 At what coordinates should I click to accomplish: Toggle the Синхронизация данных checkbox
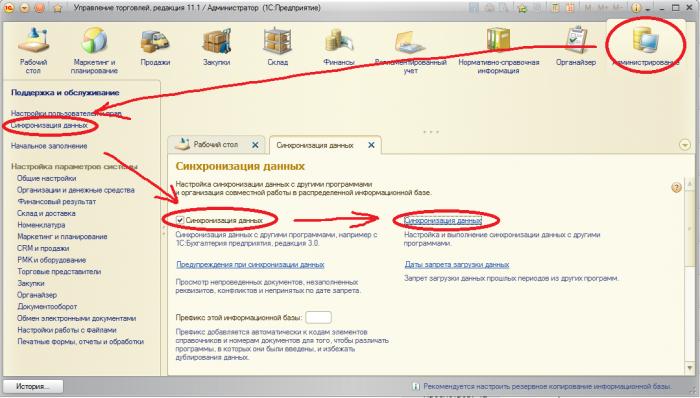[x=179, y=220]
